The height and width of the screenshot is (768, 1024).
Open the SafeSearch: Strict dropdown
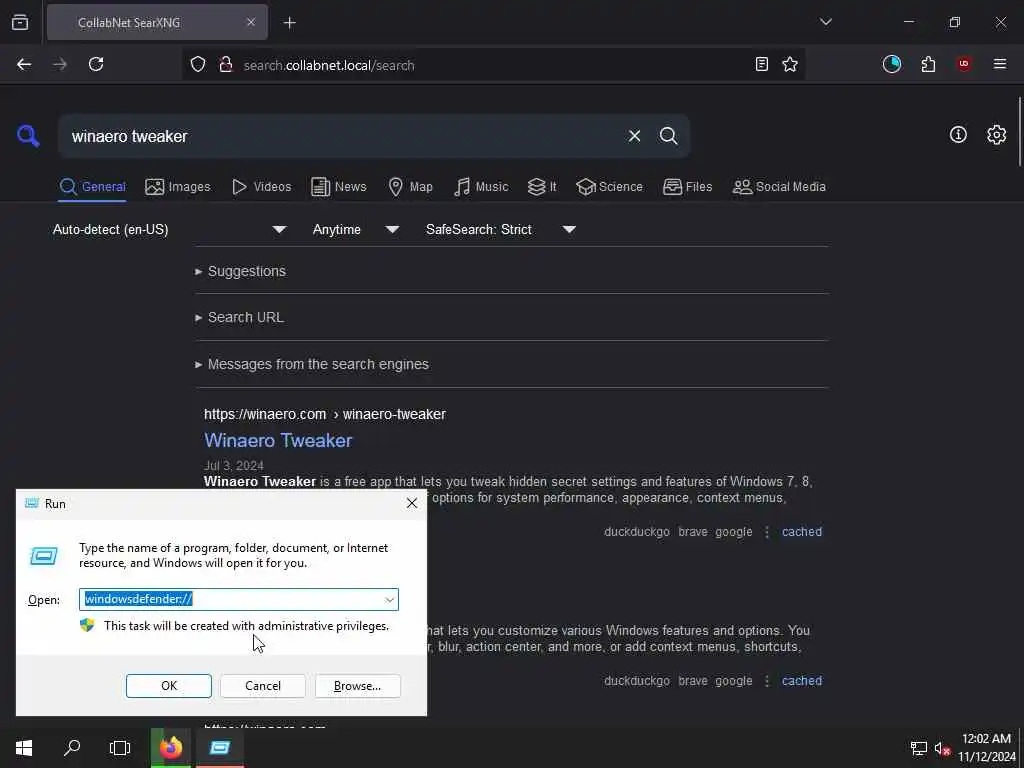pyautogui.click(x=501, y=229)
